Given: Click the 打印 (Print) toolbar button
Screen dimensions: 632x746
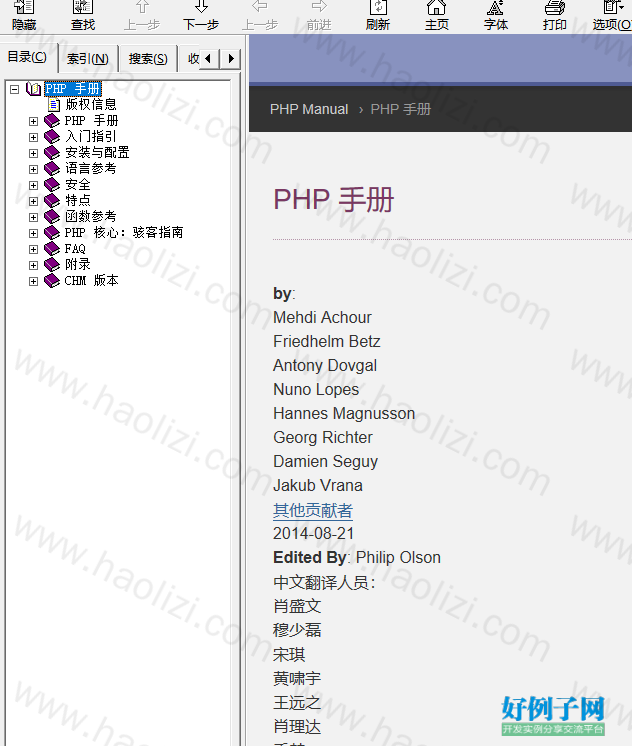Looking at the screenshot, I should (x=555, y=15).
